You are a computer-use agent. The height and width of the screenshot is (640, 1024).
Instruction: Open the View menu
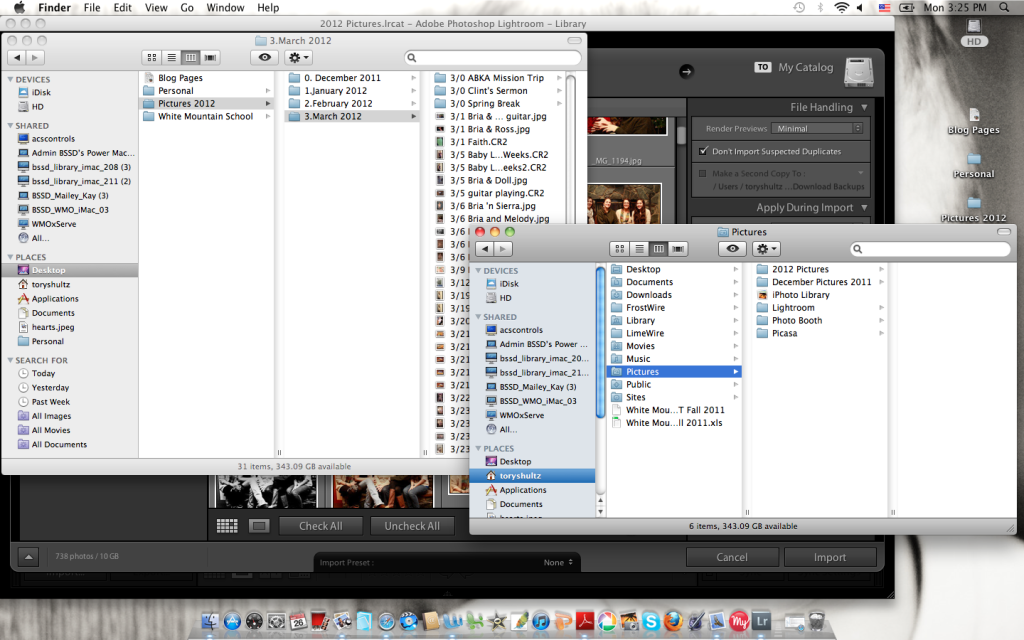pyautogui.click(x=156, y=8)
